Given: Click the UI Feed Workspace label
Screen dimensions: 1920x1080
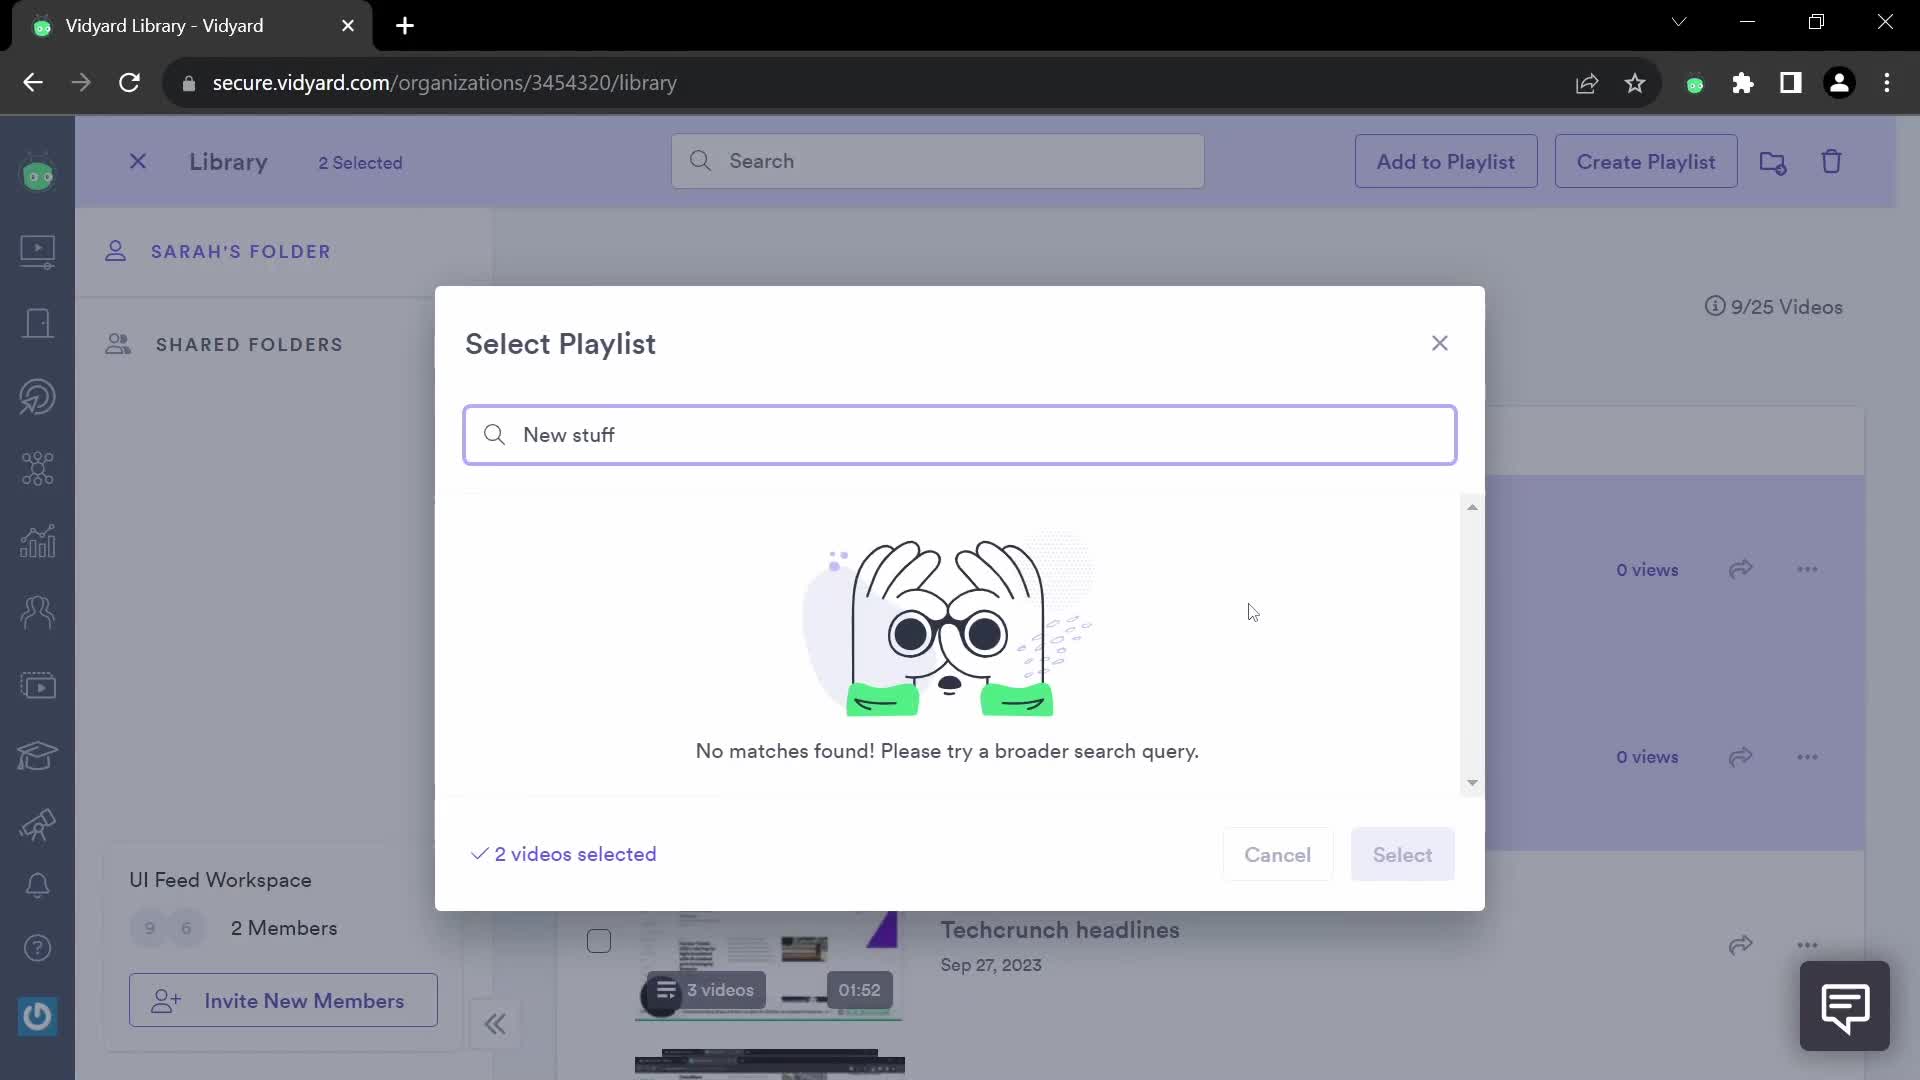Looking at the screenshot, I should click(x=220, y=880).
